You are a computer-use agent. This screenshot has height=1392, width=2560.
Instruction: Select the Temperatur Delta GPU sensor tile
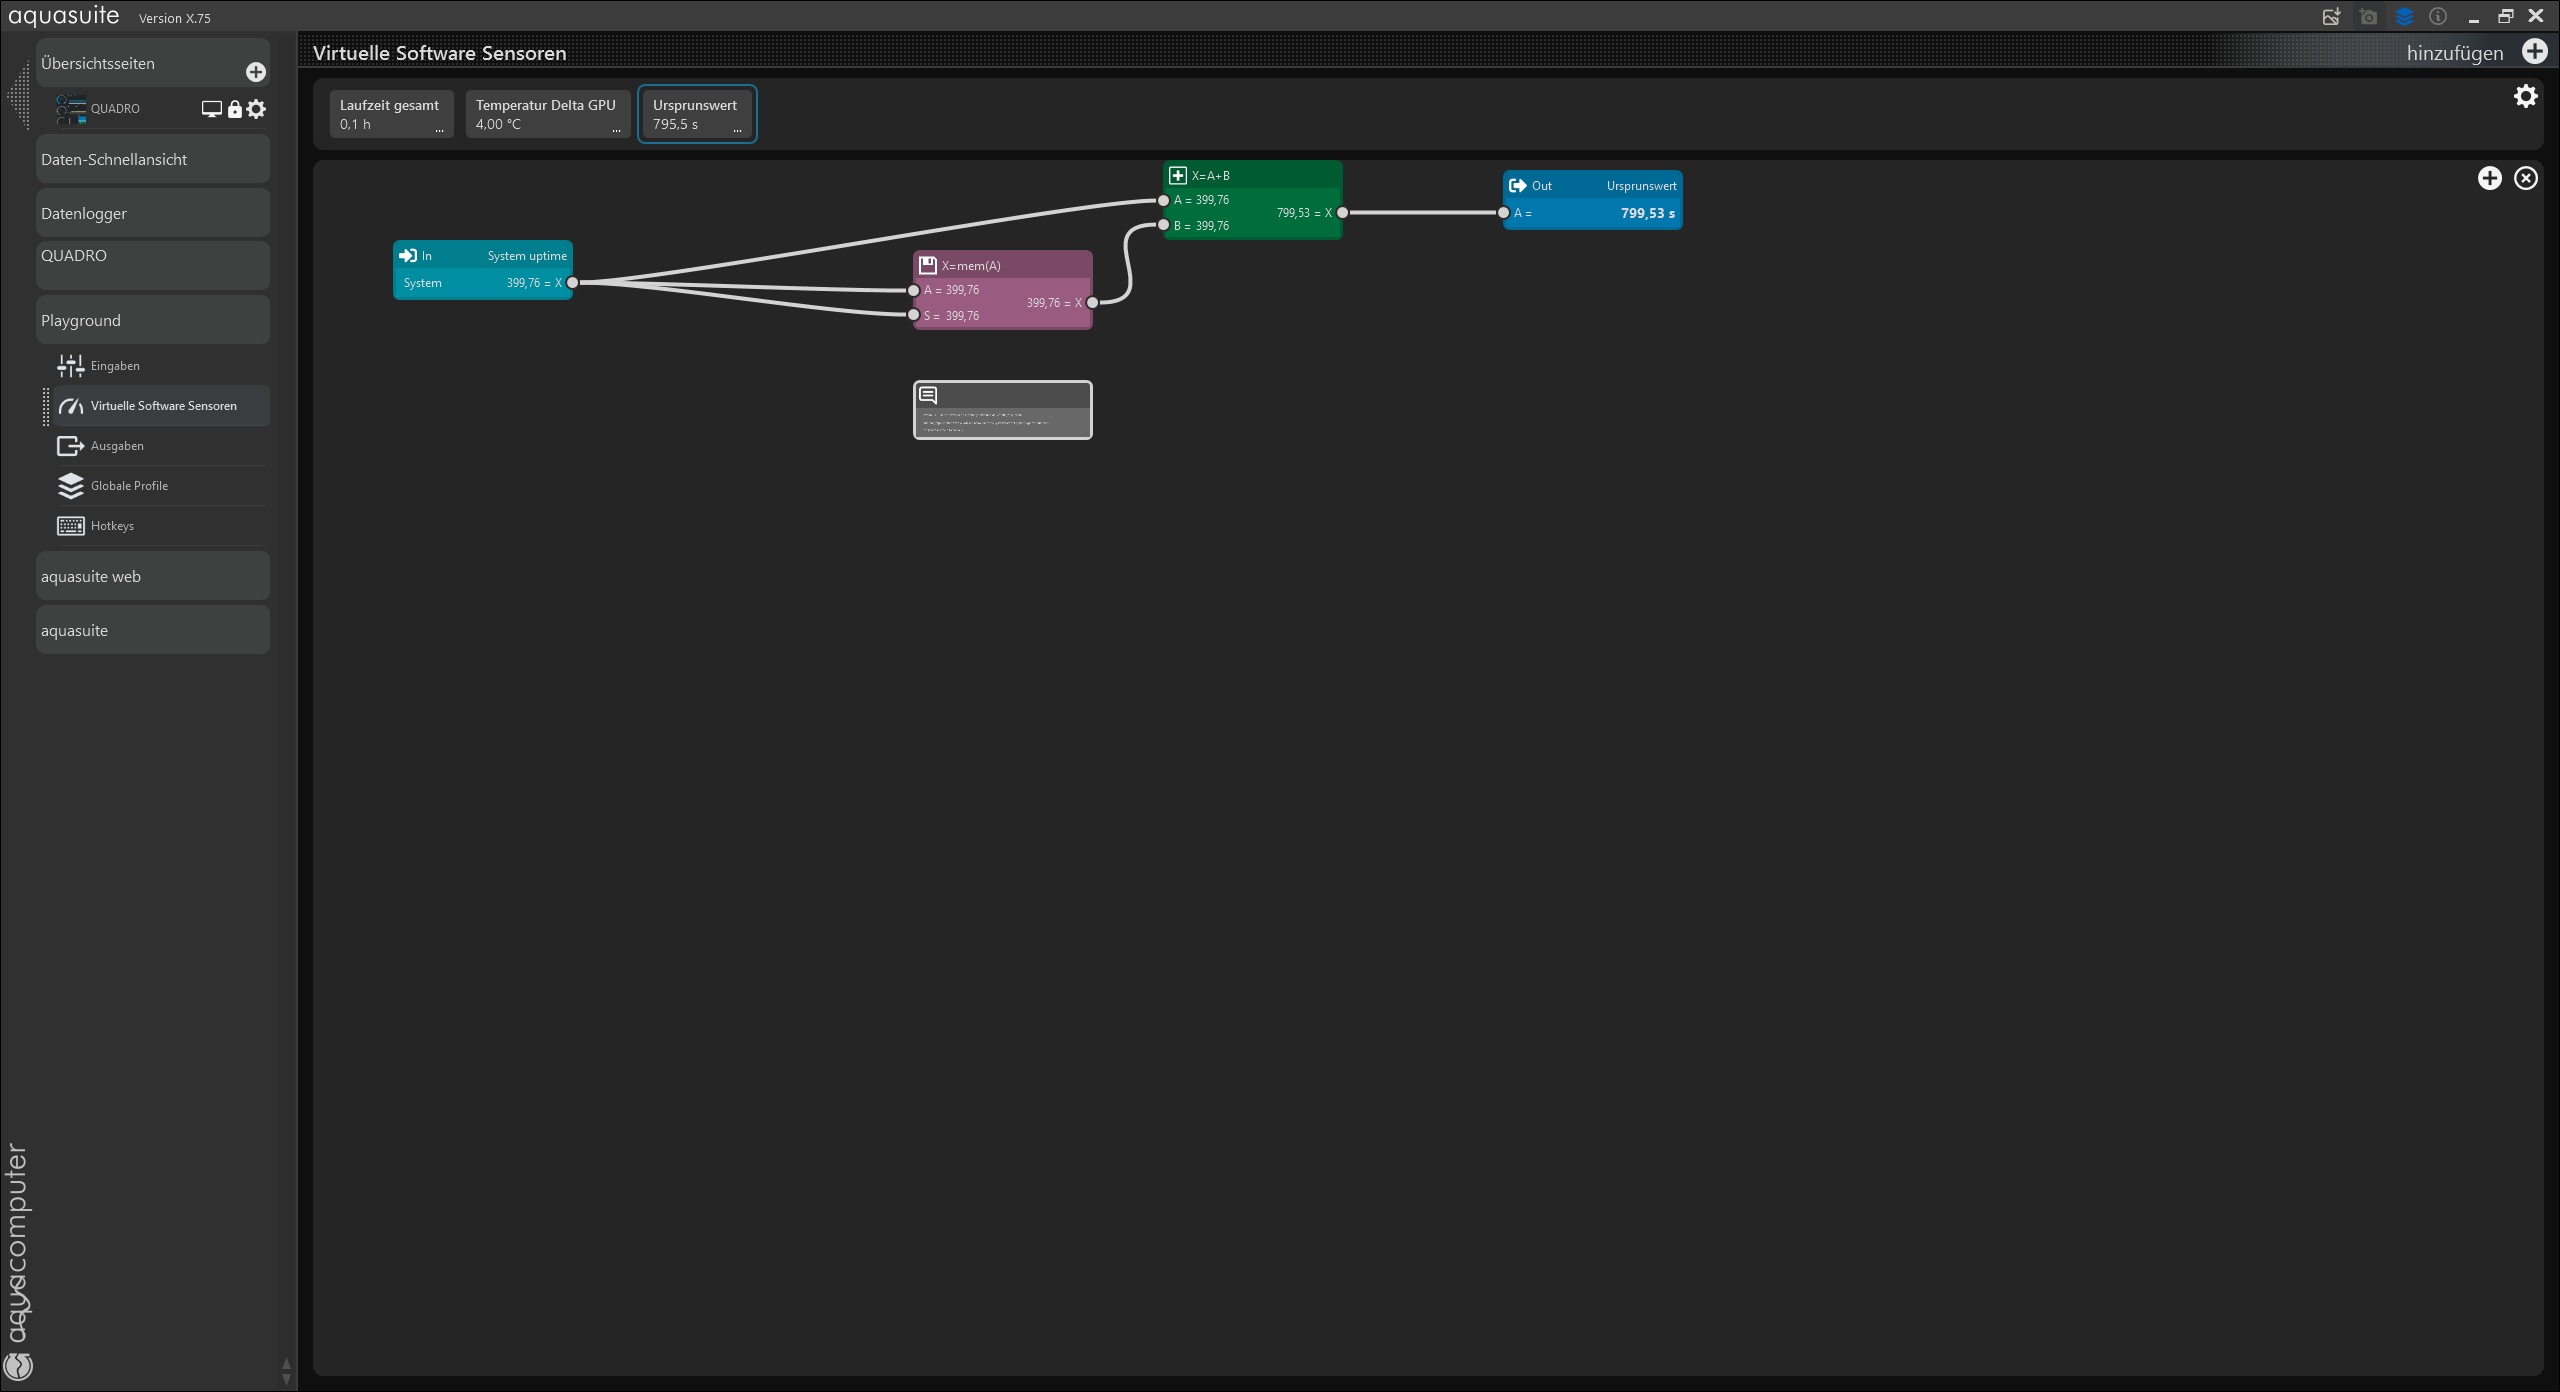click(547, 114)
